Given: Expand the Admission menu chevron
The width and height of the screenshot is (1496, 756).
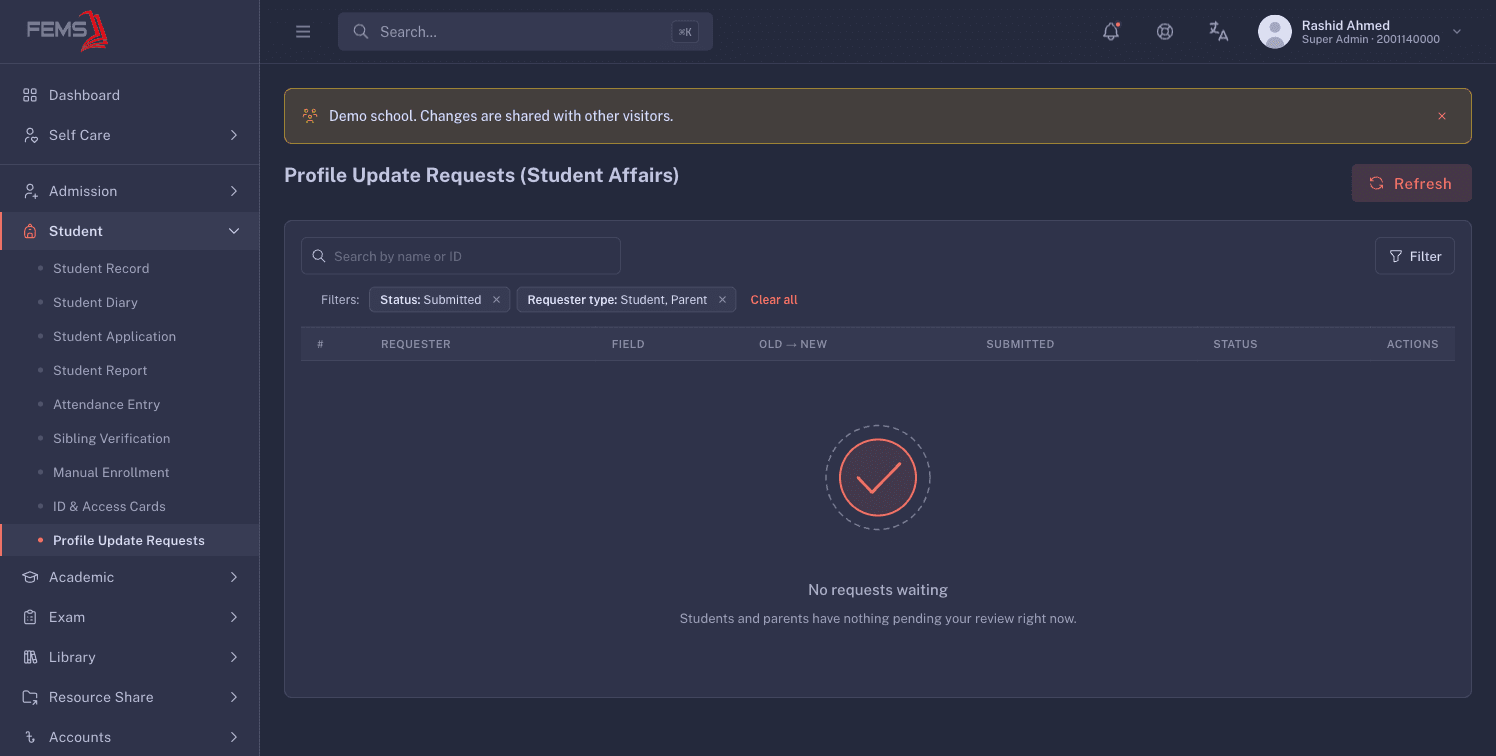Looking at the screenshot, I should pos(234,191).
